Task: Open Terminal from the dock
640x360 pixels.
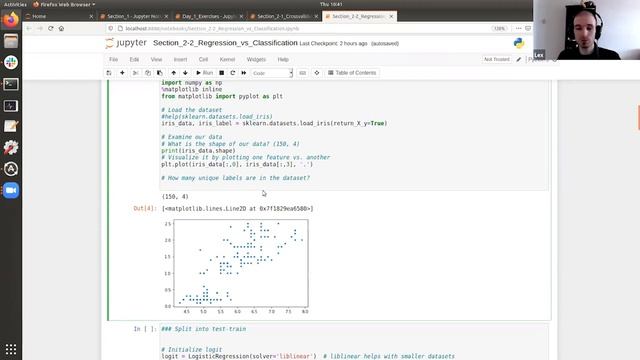Action: click(11, 84)
